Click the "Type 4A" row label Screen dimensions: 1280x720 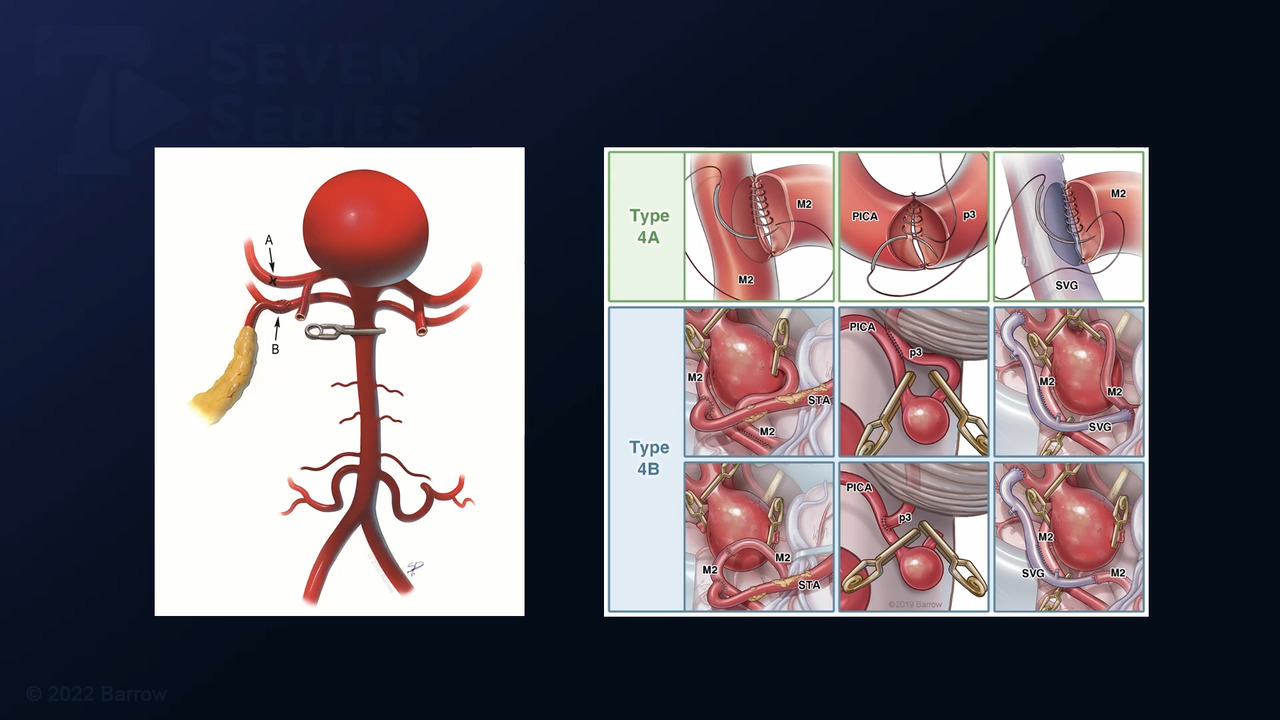[x=649, y=226]
